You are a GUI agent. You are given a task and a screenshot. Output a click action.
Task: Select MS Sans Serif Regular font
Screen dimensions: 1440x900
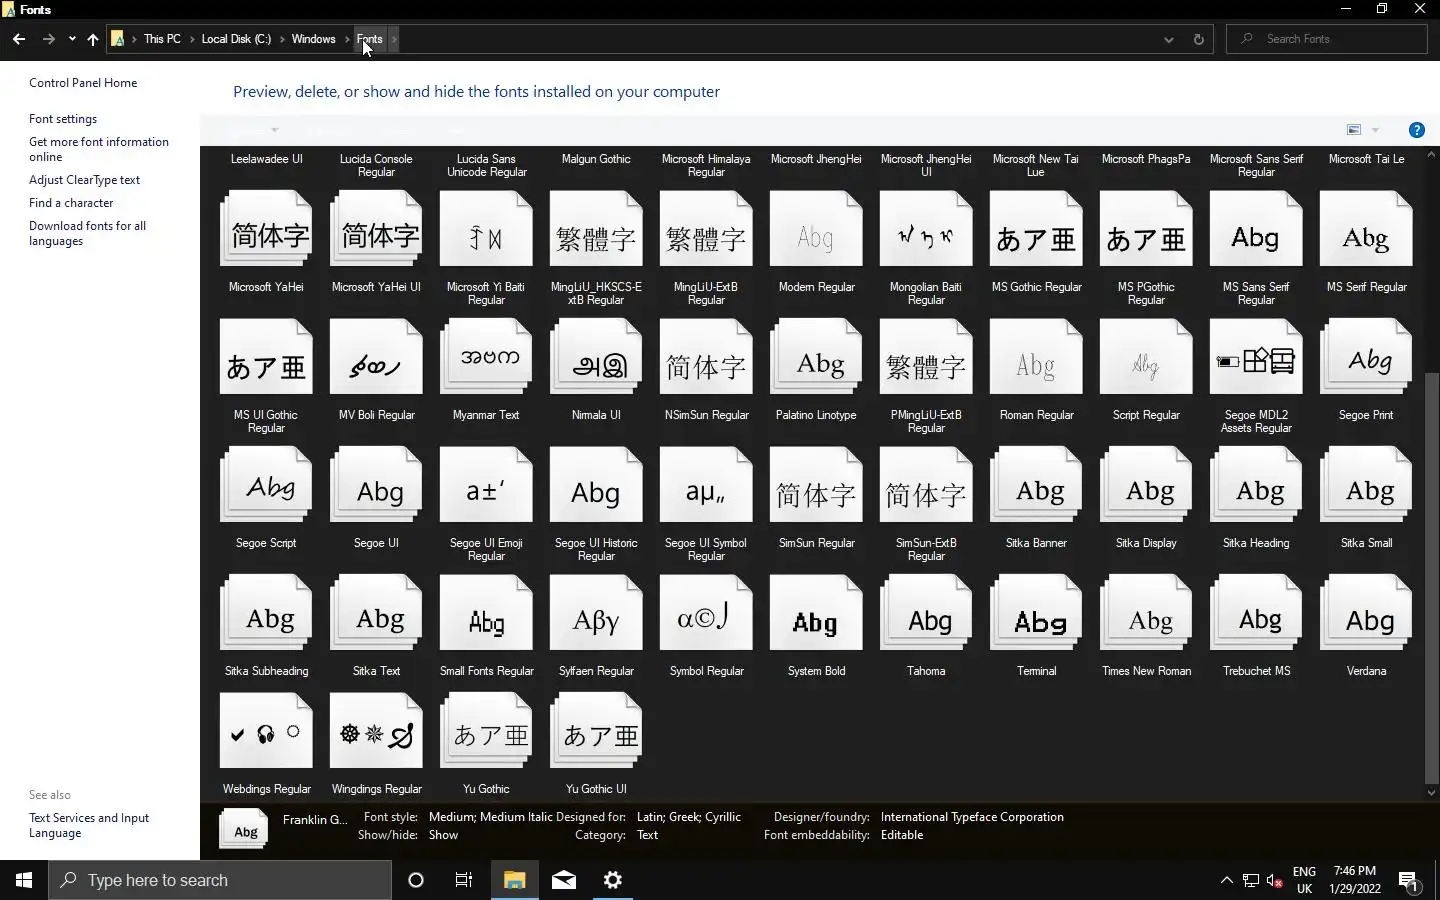pos(1256,229)
